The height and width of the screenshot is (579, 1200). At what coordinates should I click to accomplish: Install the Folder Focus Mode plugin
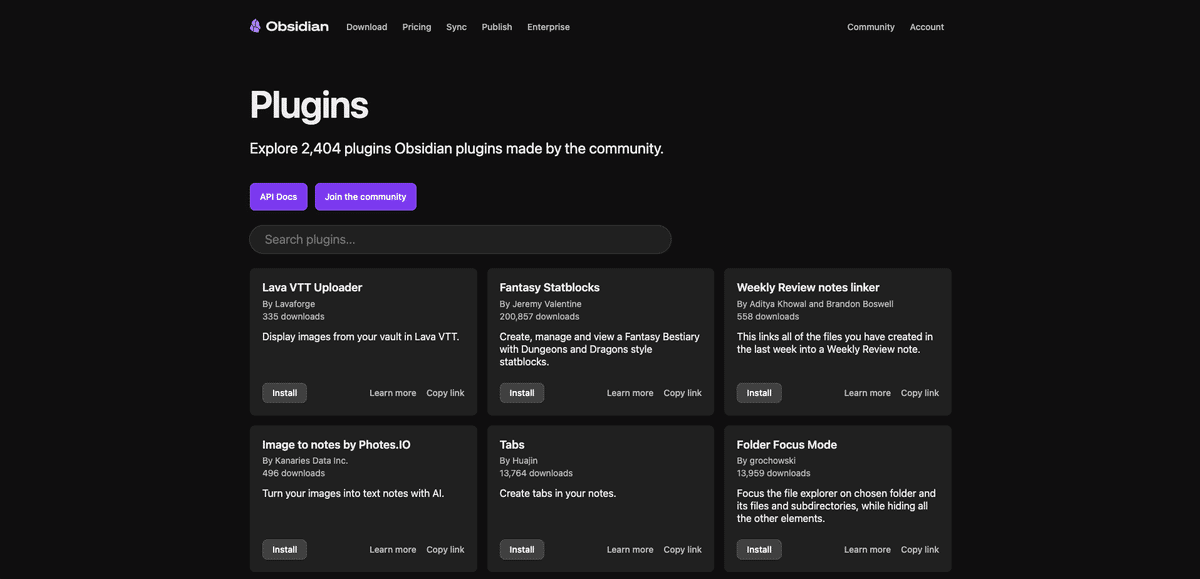pyautogui.click(x=758, y=550)
